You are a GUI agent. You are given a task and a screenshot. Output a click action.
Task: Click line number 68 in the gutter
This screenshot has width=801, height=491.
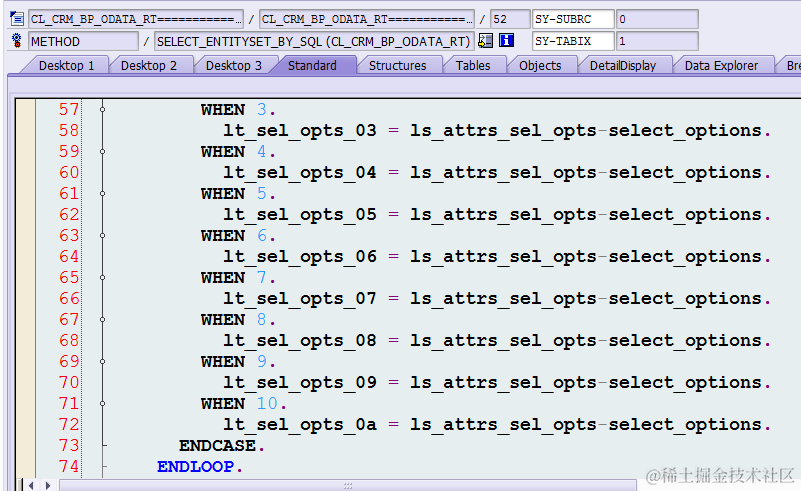[69, 340]
